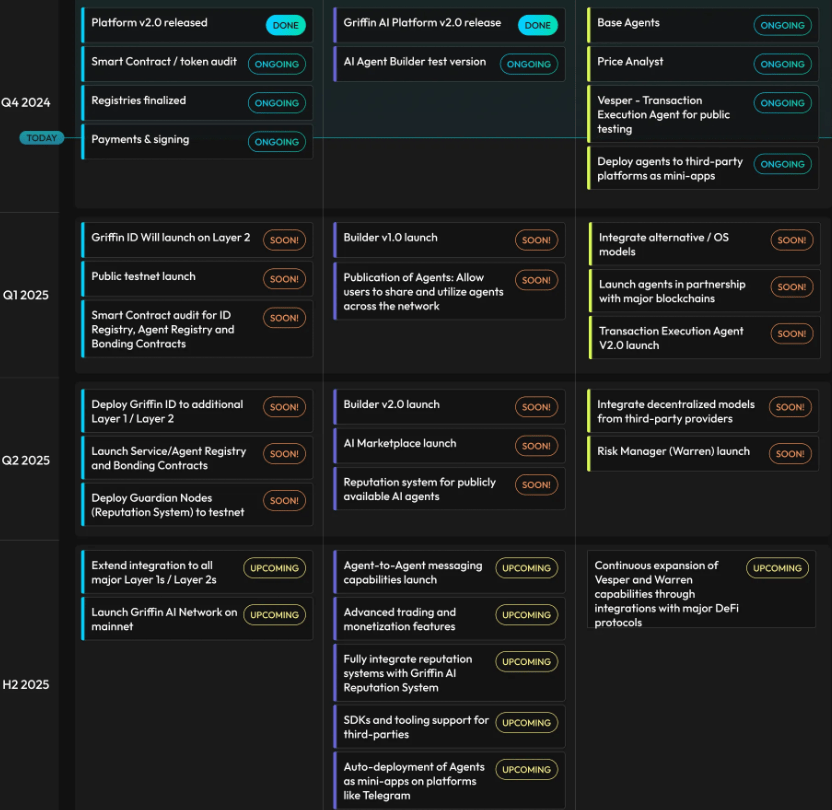Click DONE badge on Platform v2.0 released
This screenshot has width=832, height=810.
286,25
